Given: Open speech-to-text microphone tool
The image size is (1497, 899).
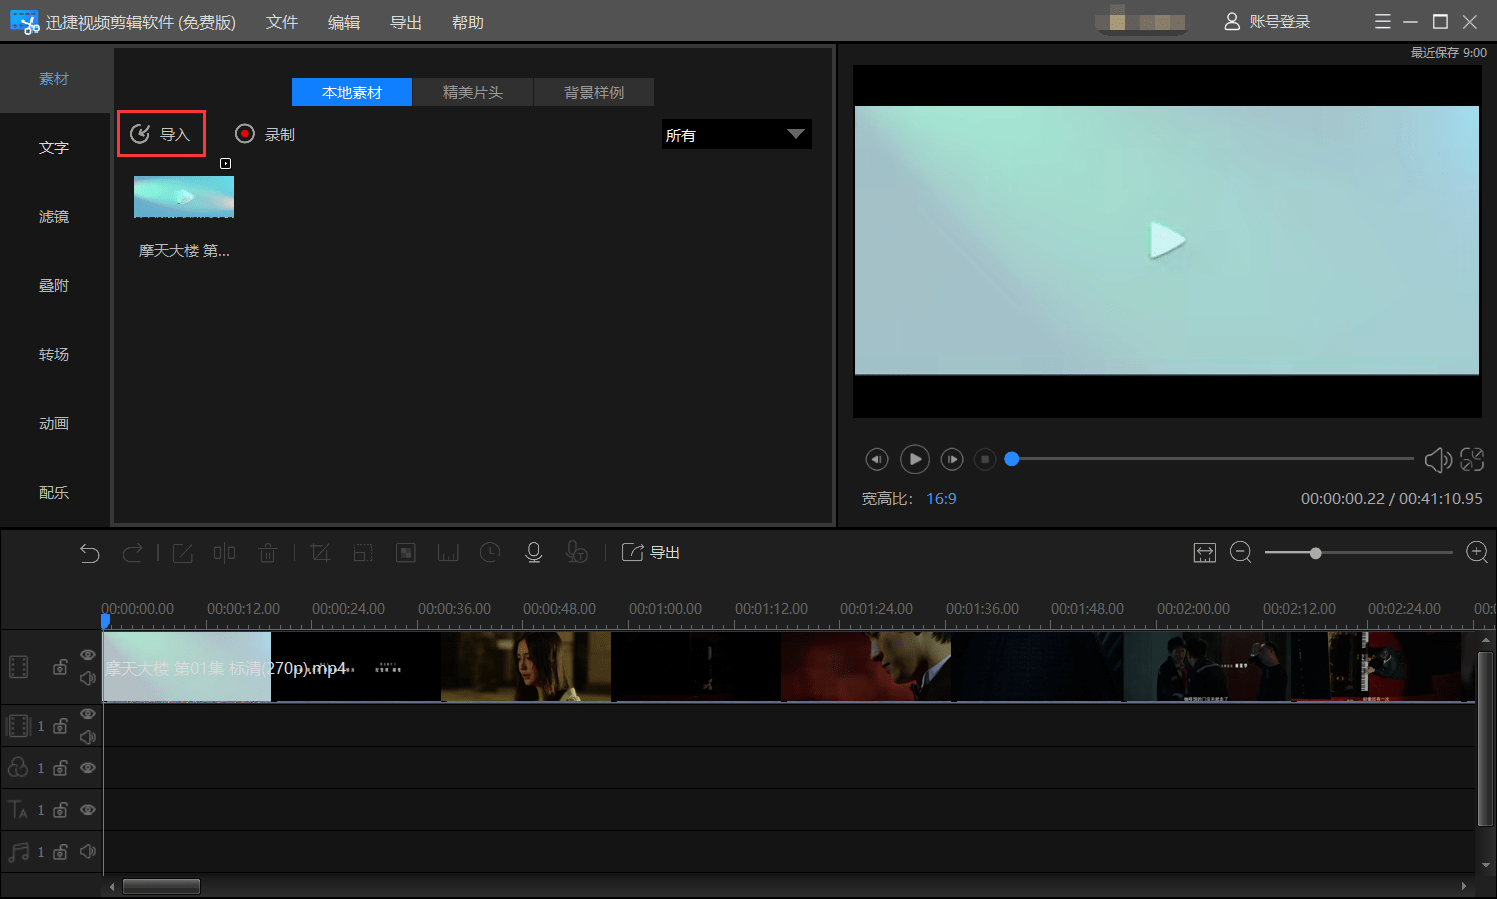Looking at the screenshot, I should click(577, 553).
